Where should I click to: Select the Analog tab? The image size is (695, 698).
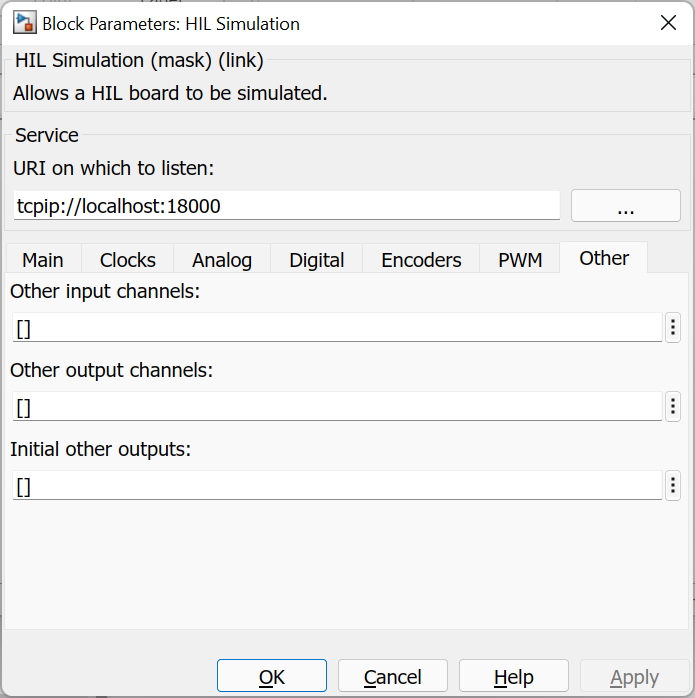point(222,260)
